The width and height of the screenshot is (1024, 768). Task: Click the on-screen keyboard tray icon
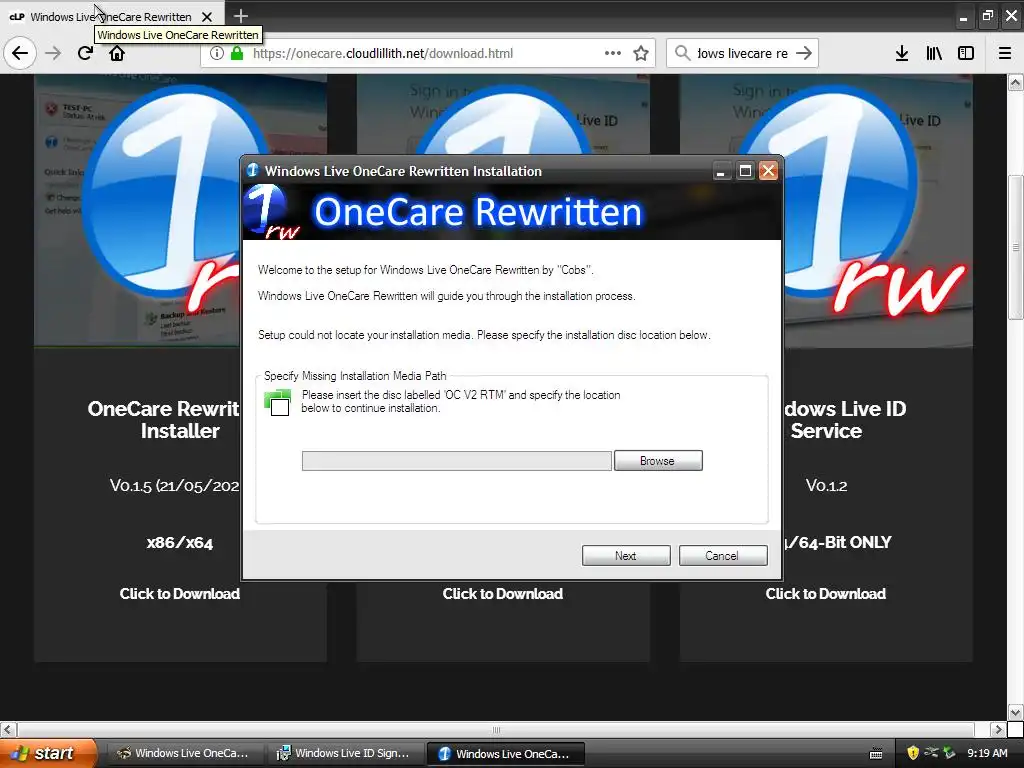pos(876,754)
